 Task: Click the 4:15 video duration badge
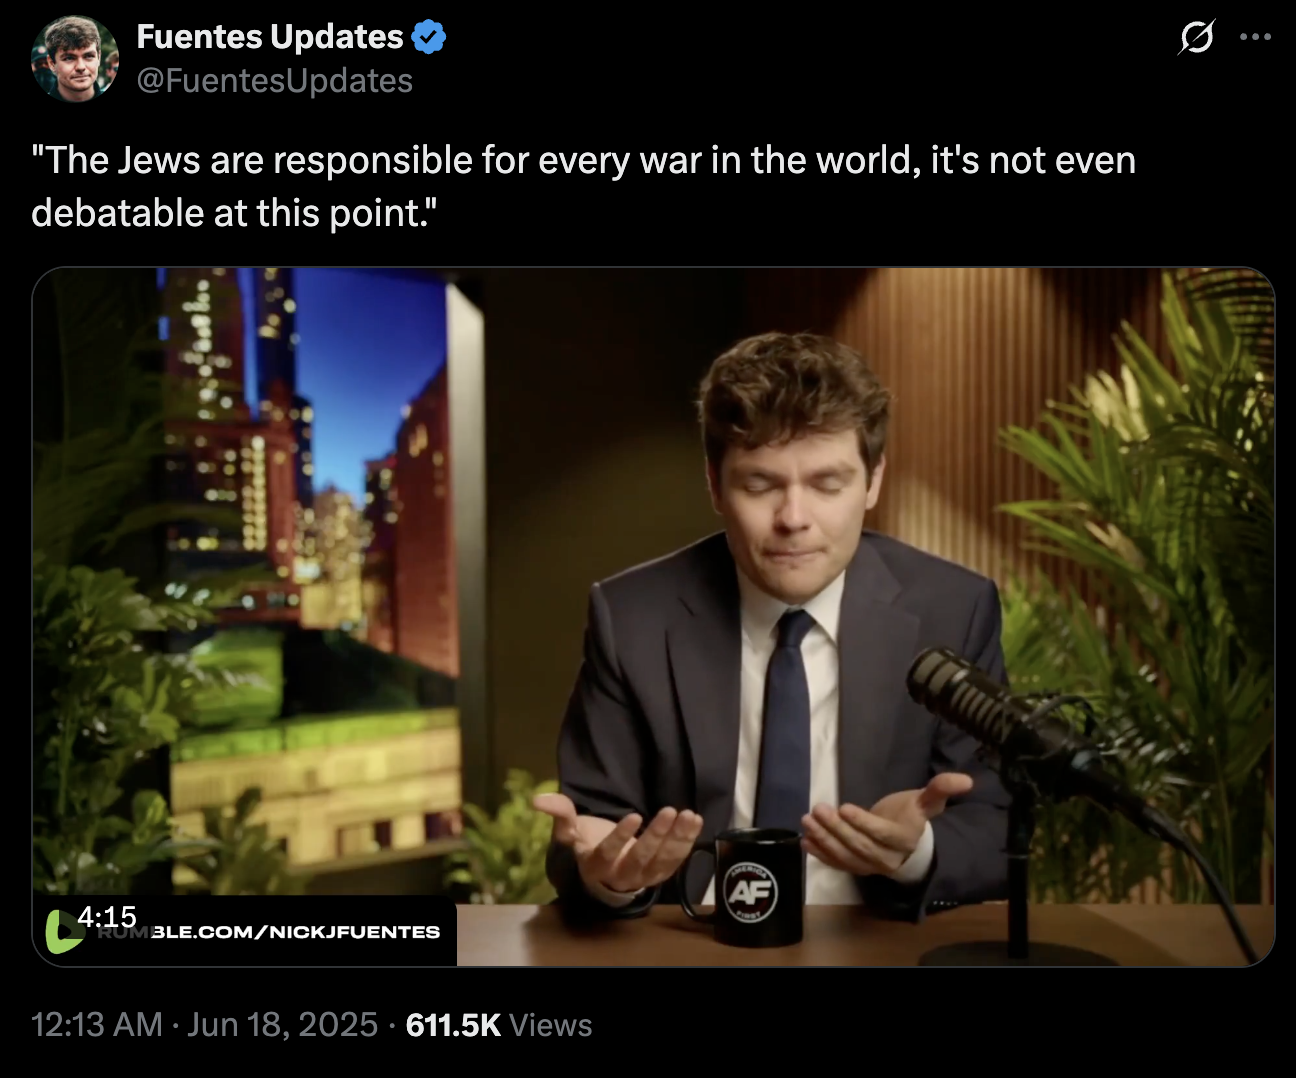pyautogui.click(x=106, y=916)
